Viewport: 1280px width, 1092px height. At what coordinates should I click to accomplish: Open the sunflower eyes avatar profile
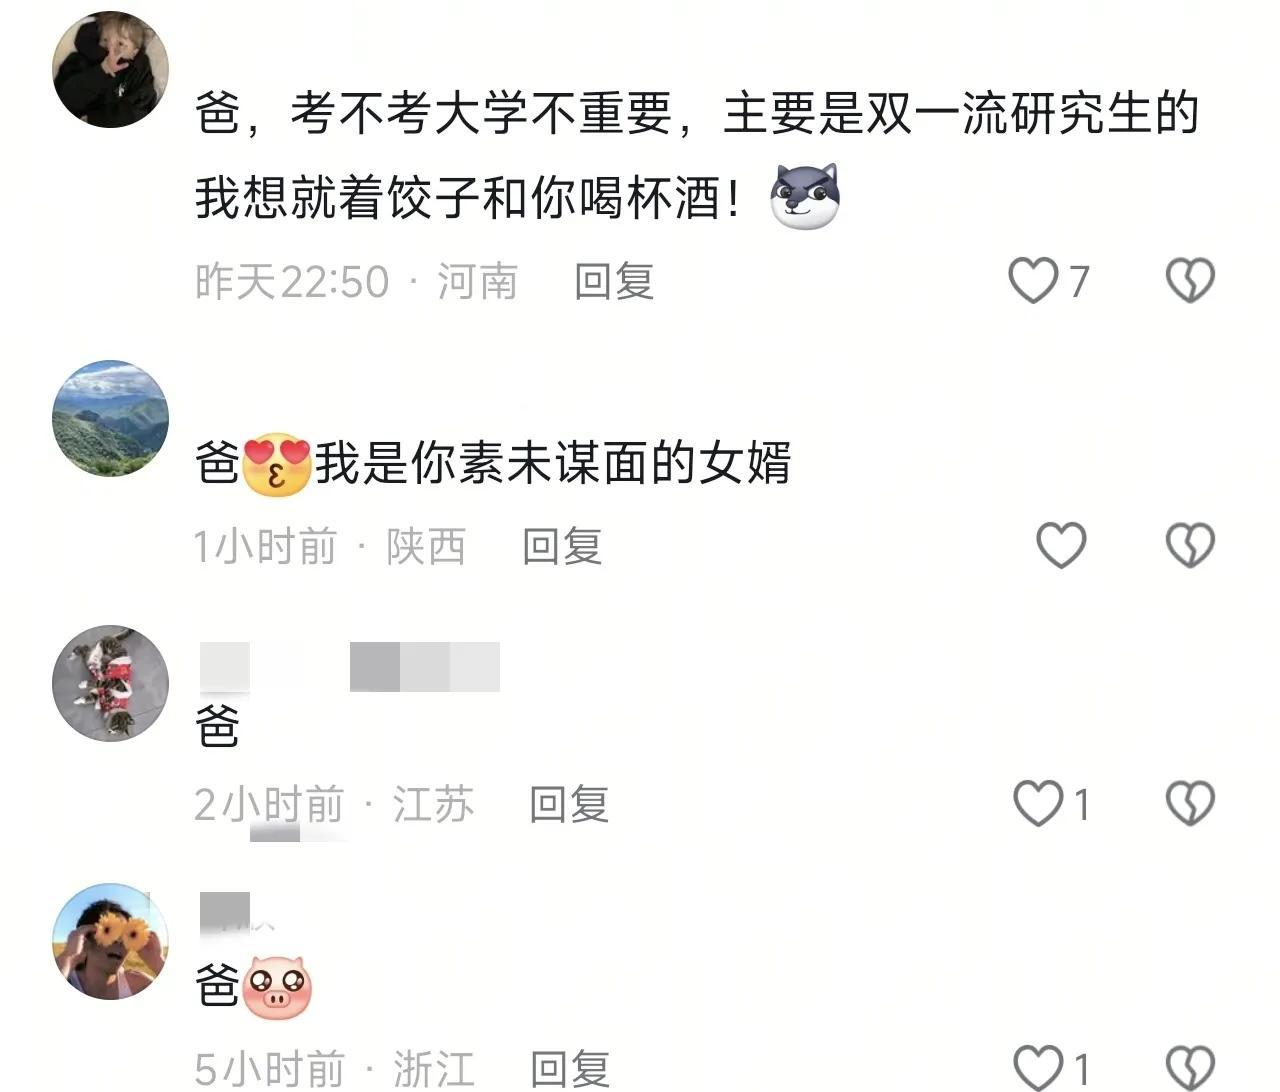coord(110,941)
